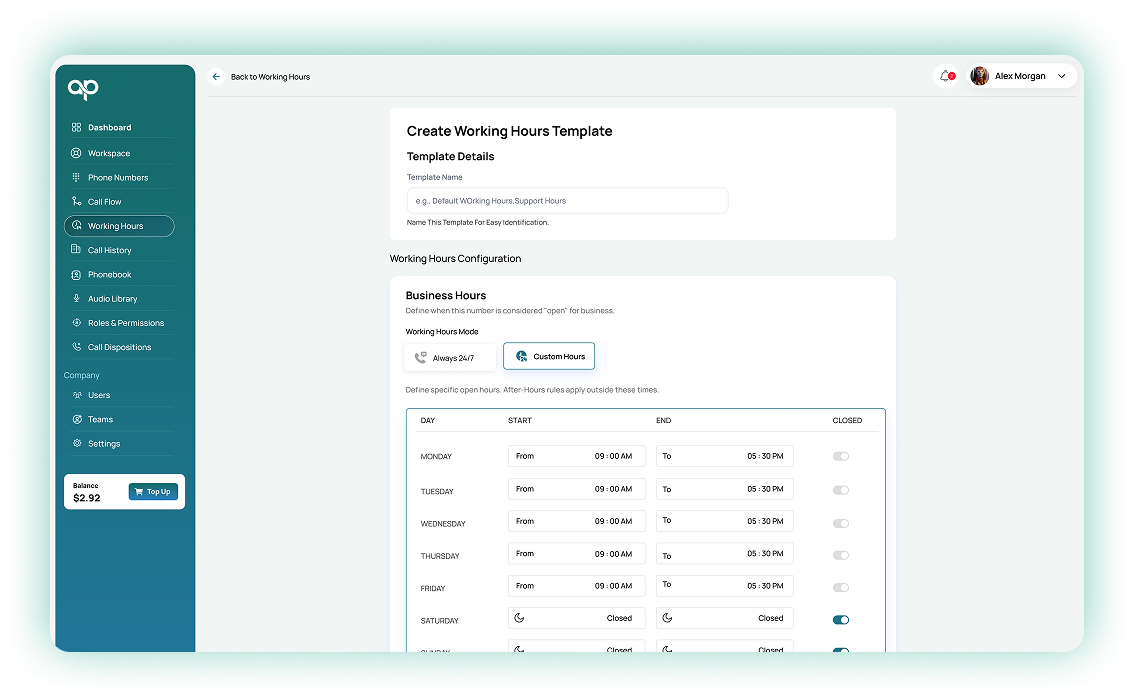Click the Template Name input field
Screen dimensions: 1134x697
tap(567, 201)
